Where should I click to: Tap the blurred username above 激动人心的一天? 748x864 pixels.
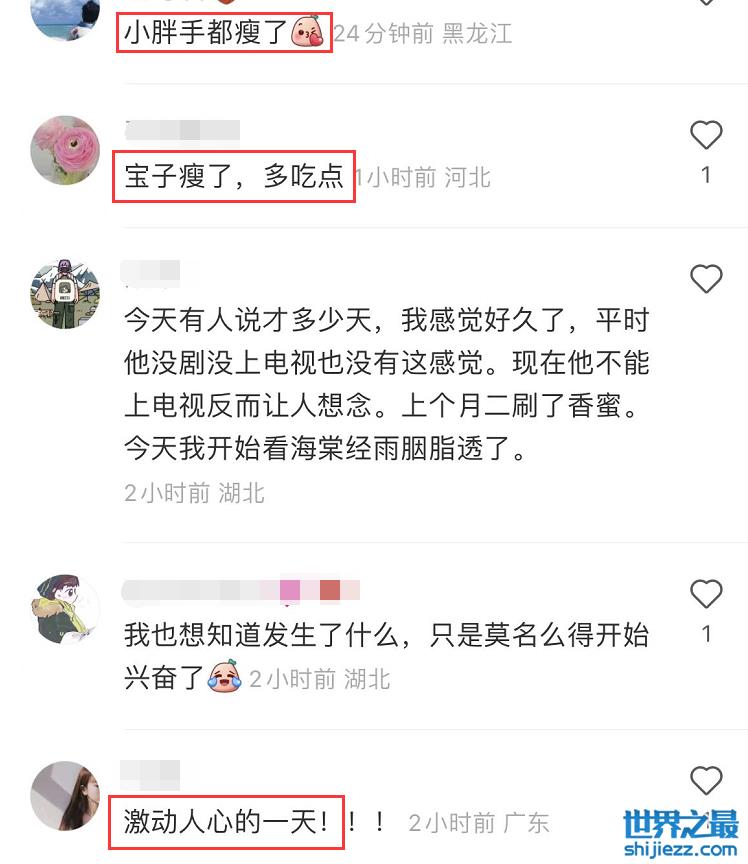coord(150,775)
